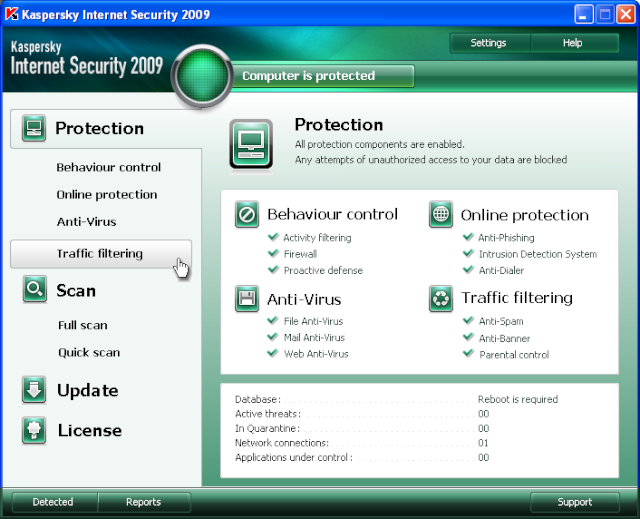Click the Network connections row
This screenshot has width=640, height=519.
pos(362,443)
